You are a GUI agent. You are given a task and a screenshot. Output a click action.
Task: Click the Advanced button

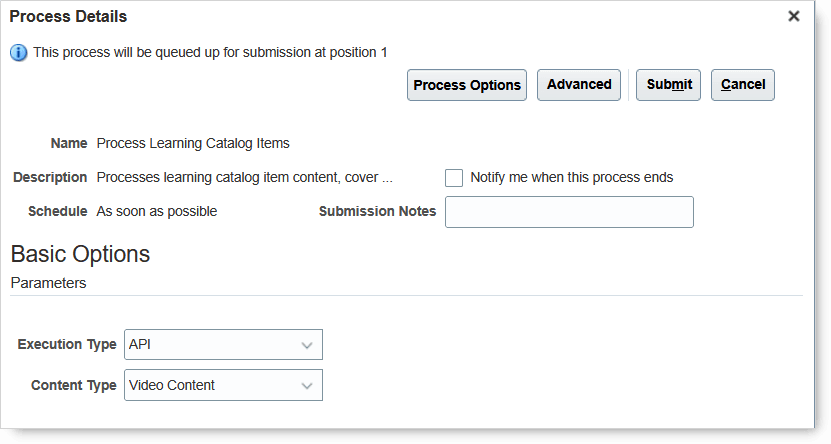(579, 84)
